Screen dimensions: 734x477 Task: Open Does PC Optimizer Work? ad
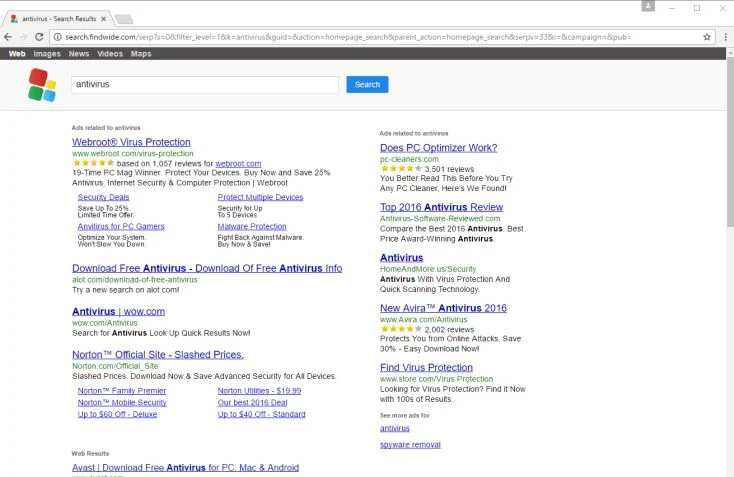tap(439, 147)
